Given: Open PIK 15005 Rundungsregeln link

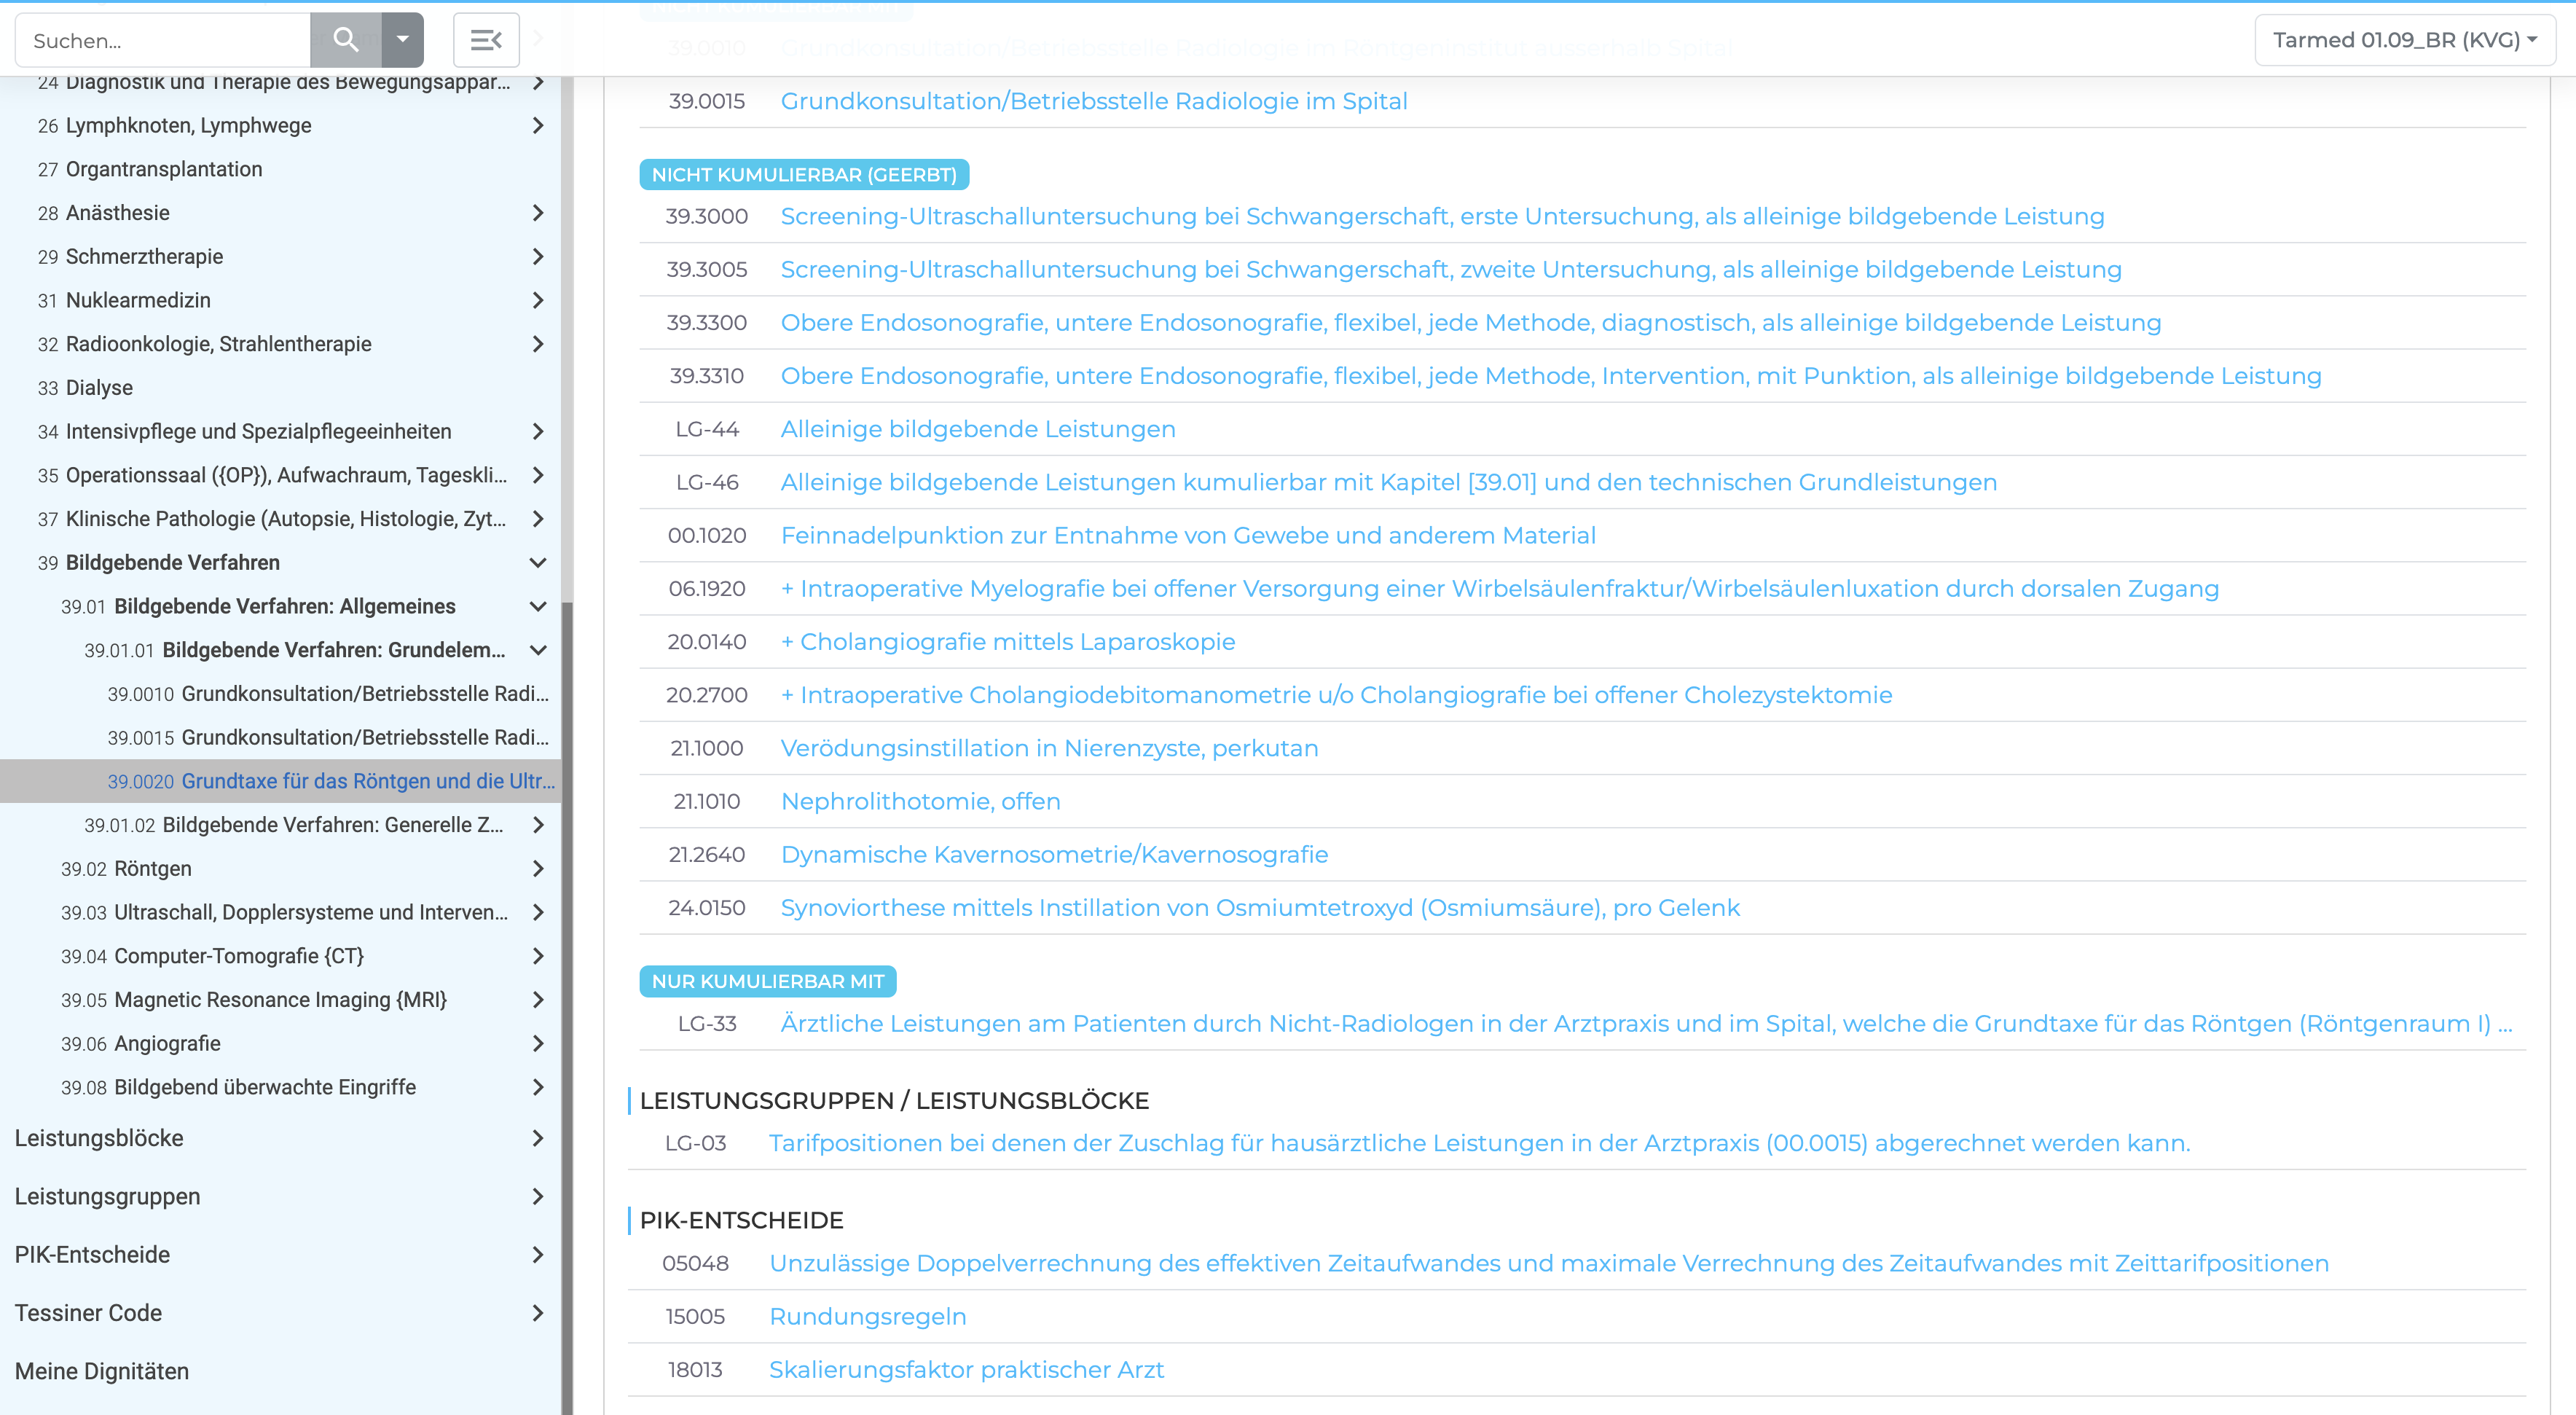Looking at the screenshot, I should pos(868,1316).
